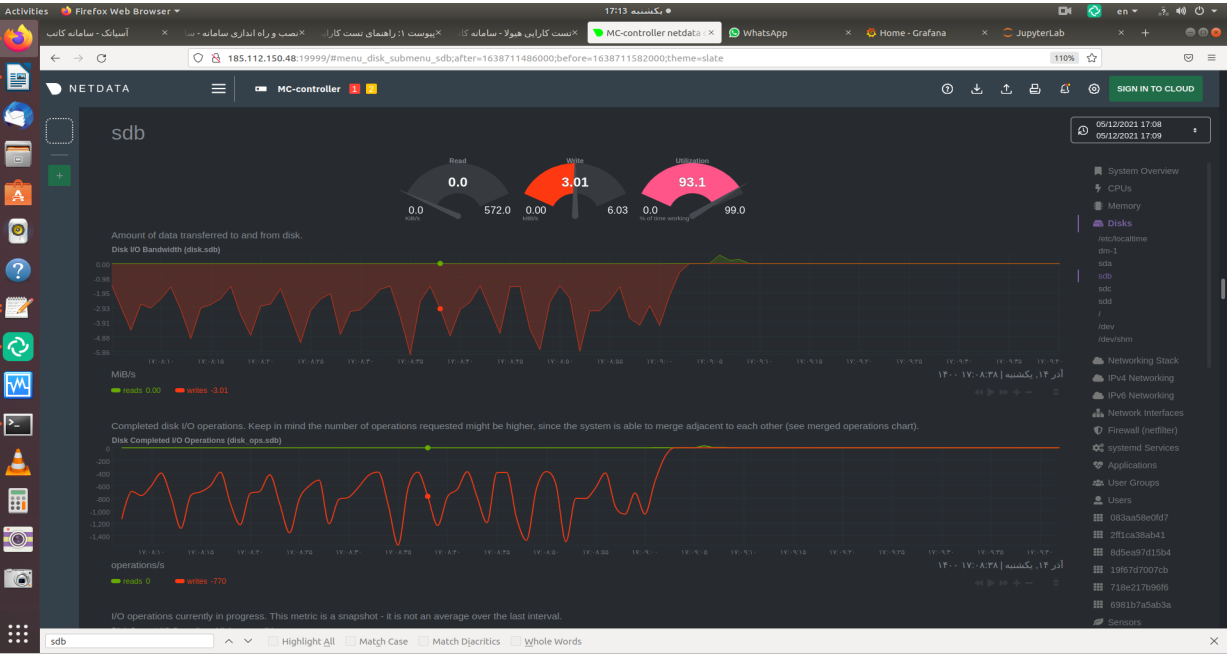1230x657 pixels.
Task: Click the upload snapshot icon
Action: (1006, 89)
